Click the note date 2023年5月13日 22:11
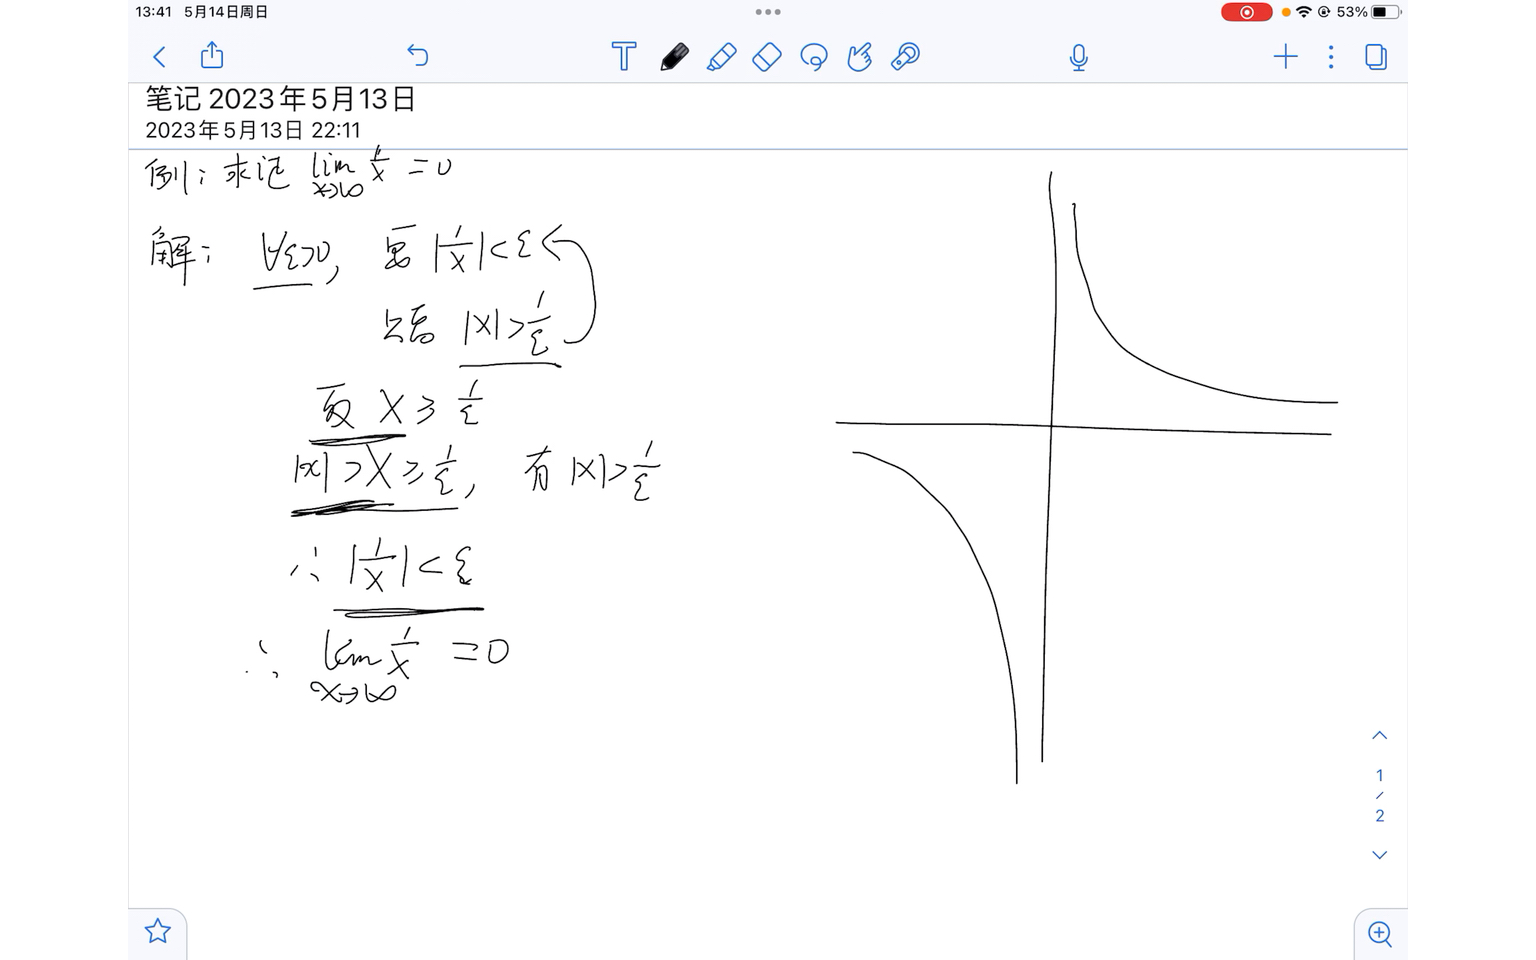Viewport: 1536px width, 960px height. (x=253, y=130)
